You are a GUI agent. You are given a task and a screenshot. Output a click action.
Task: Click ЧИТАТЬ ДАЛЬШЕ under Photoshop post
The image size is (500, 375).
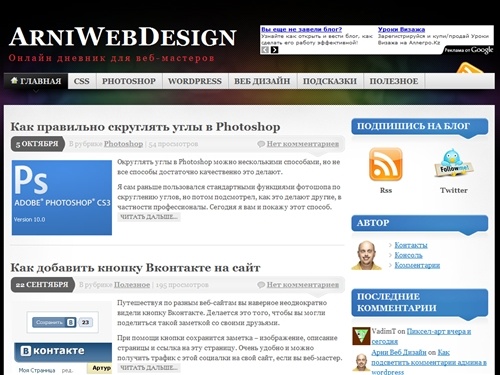coord(149,217)
